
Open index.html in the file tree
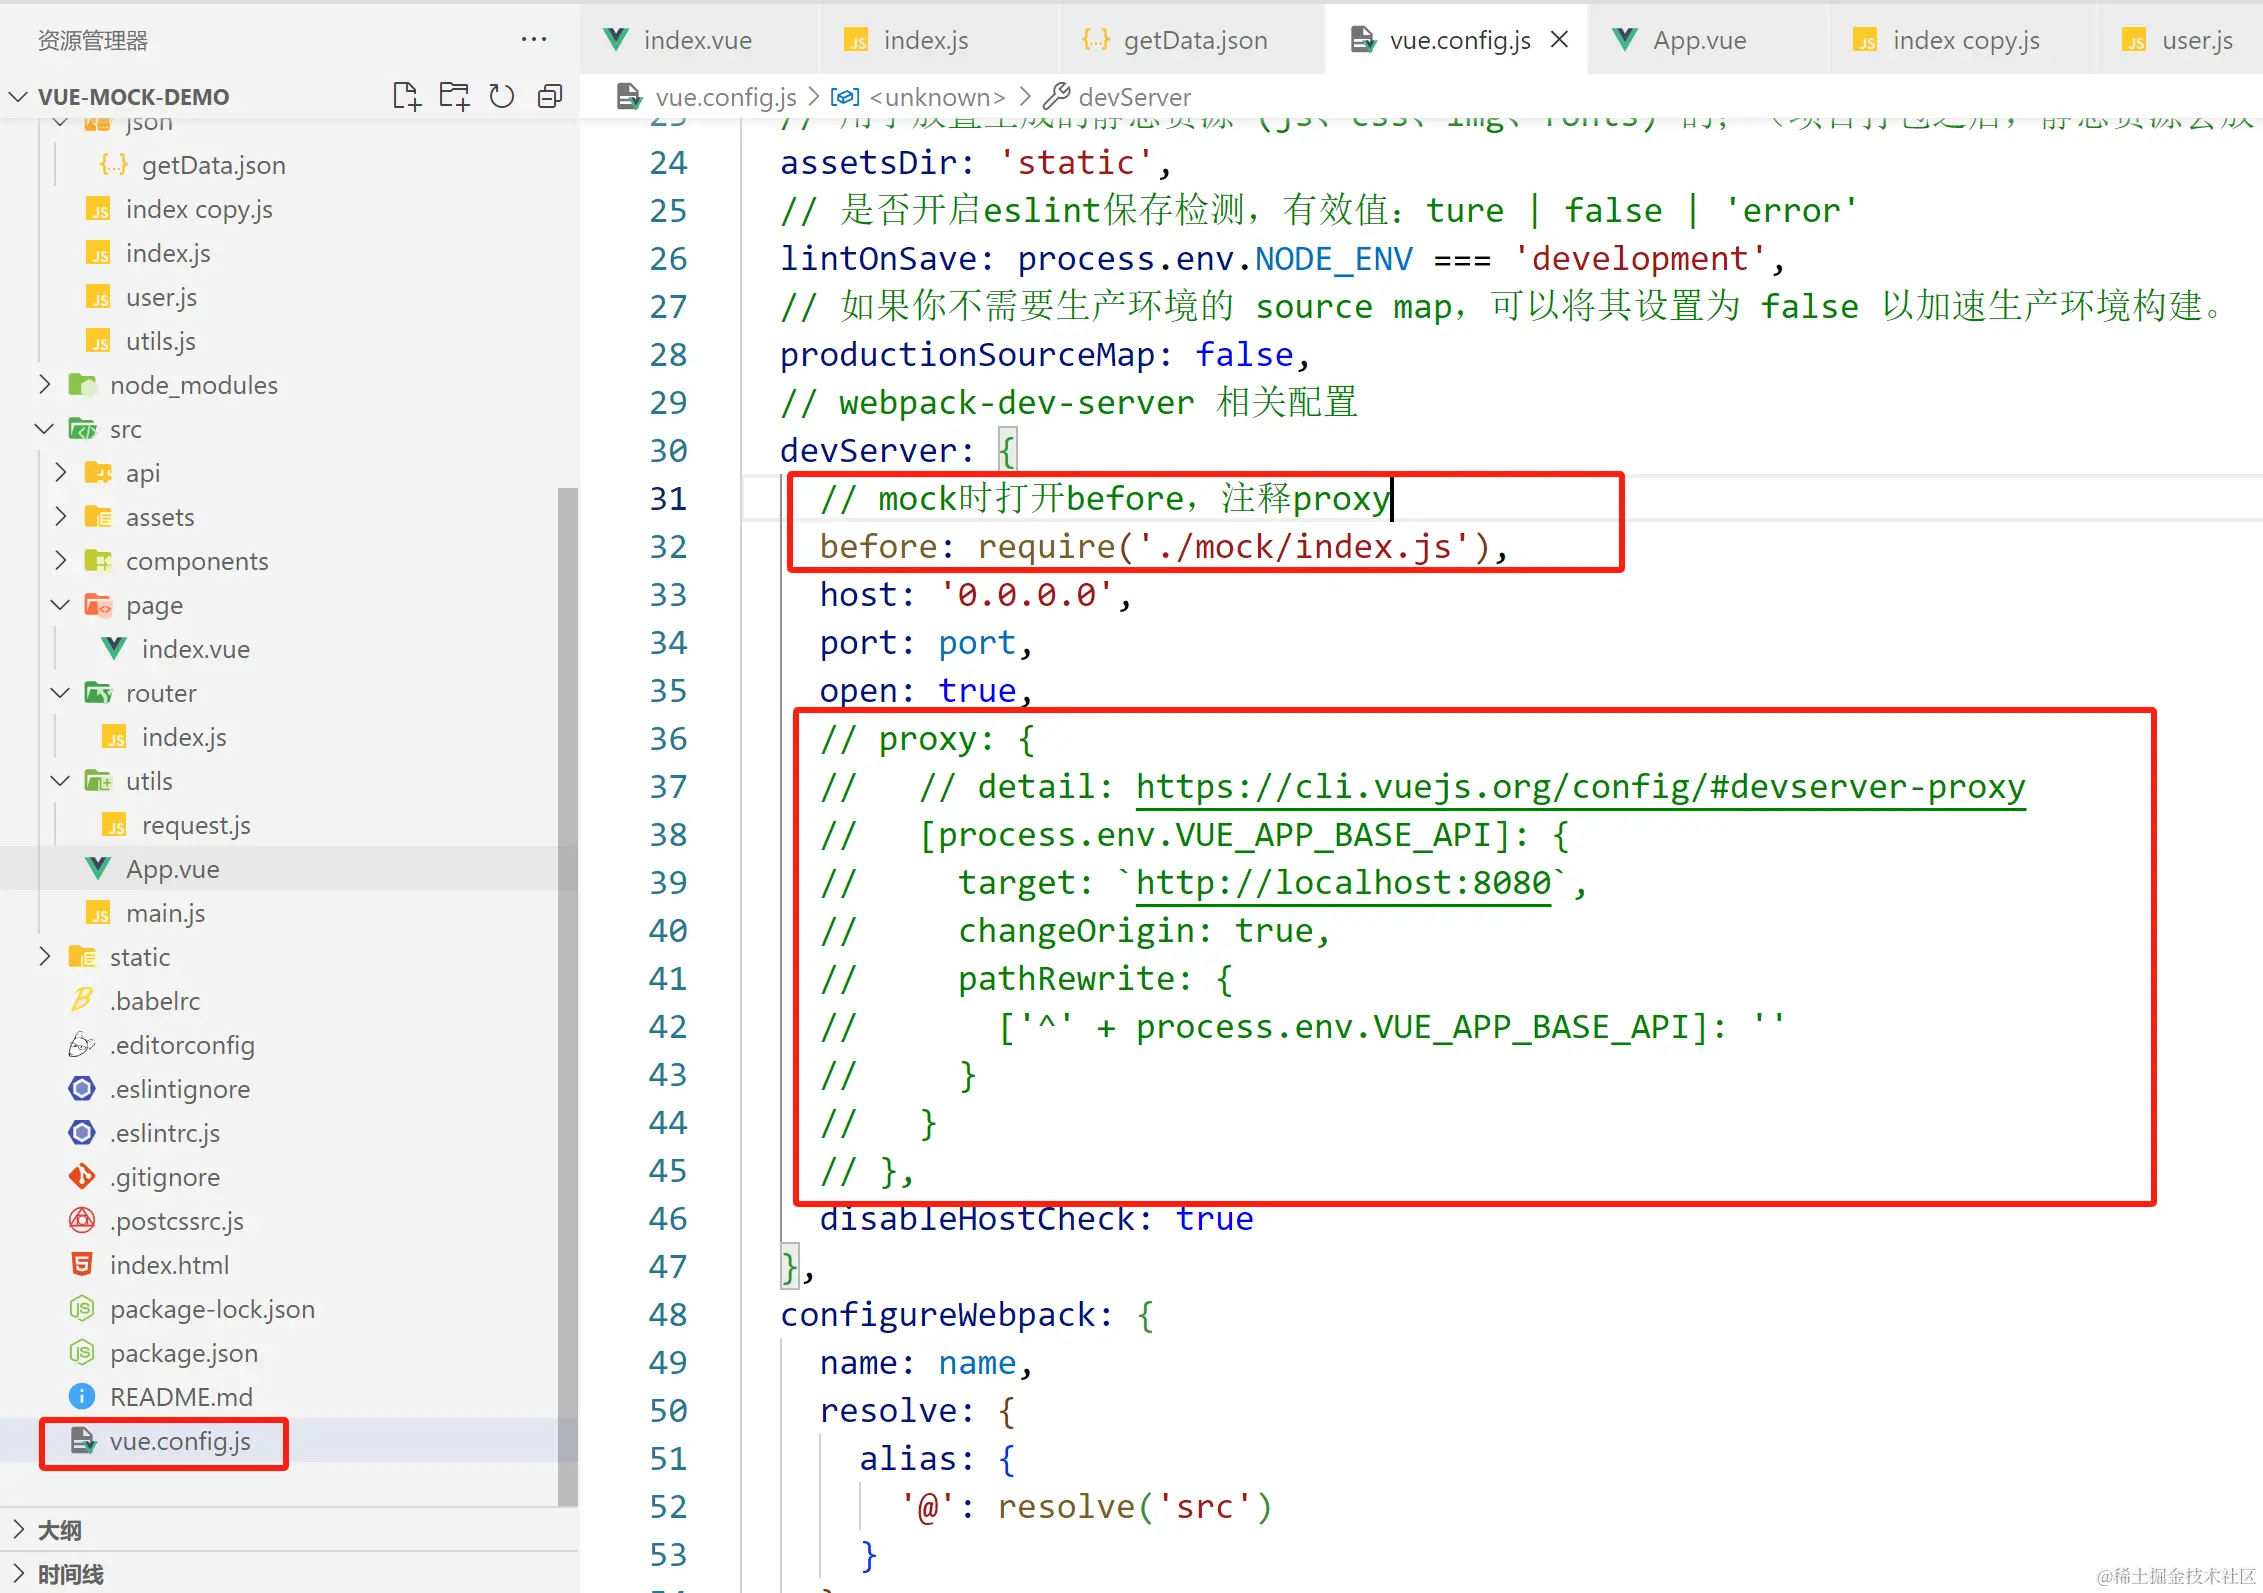click(x=169, y=1265)
